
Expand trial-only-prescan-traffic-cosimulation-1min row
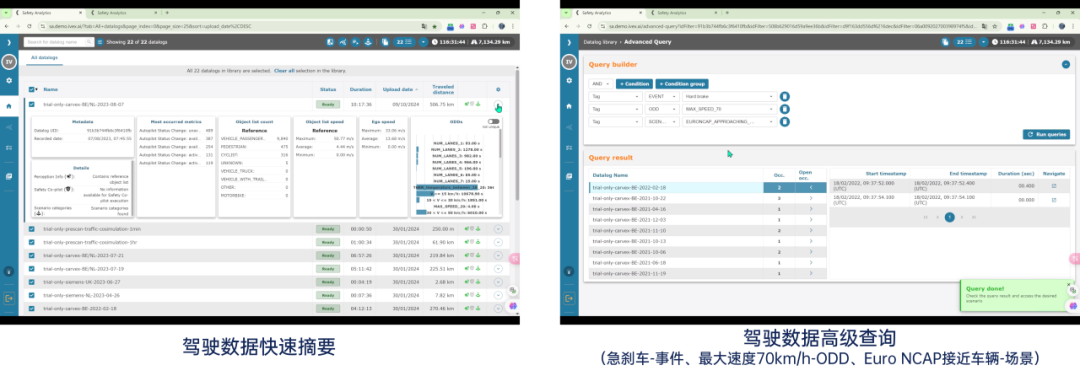click(x=498, y=229)
